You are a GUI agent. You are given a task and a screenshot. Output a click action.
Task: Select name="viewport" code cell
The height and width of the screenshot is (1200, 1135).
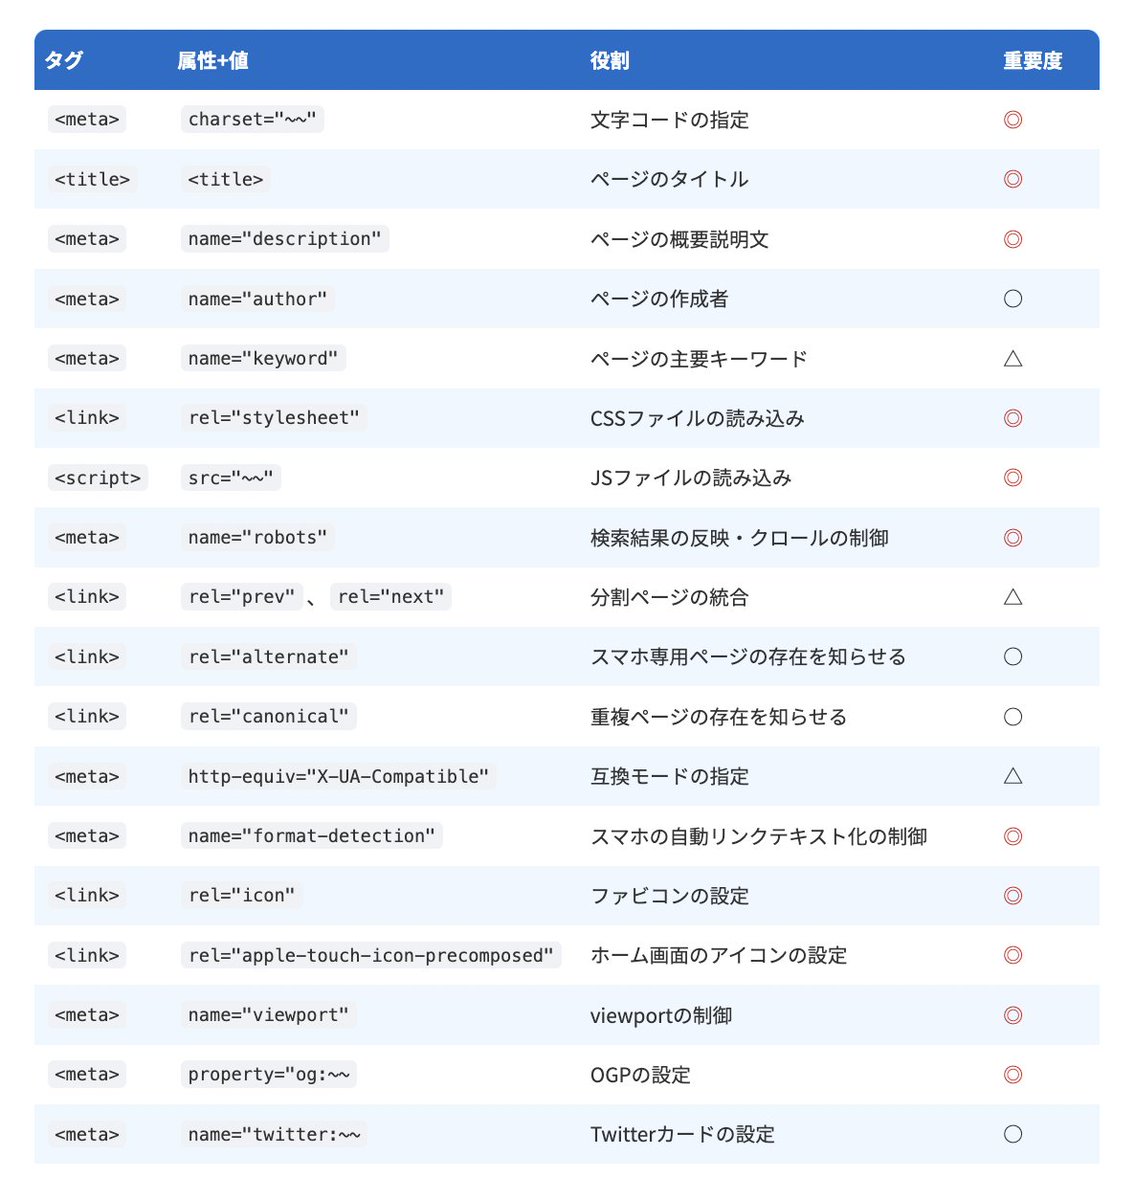pyautogui.click(x=269, y=1015)
